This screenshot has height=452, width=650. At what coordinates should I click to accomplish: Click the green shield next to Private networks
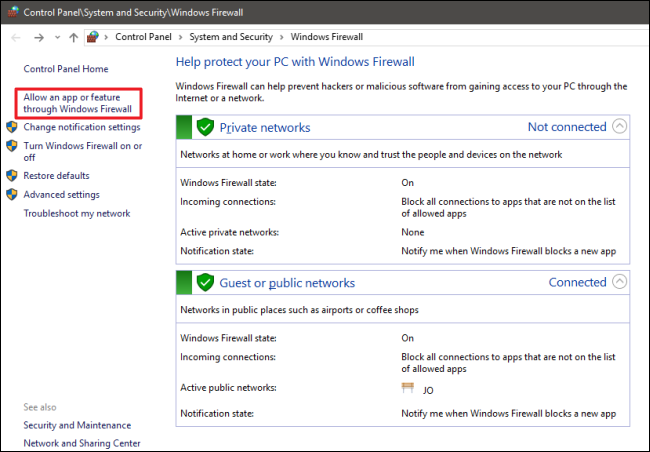coord(205,127)
